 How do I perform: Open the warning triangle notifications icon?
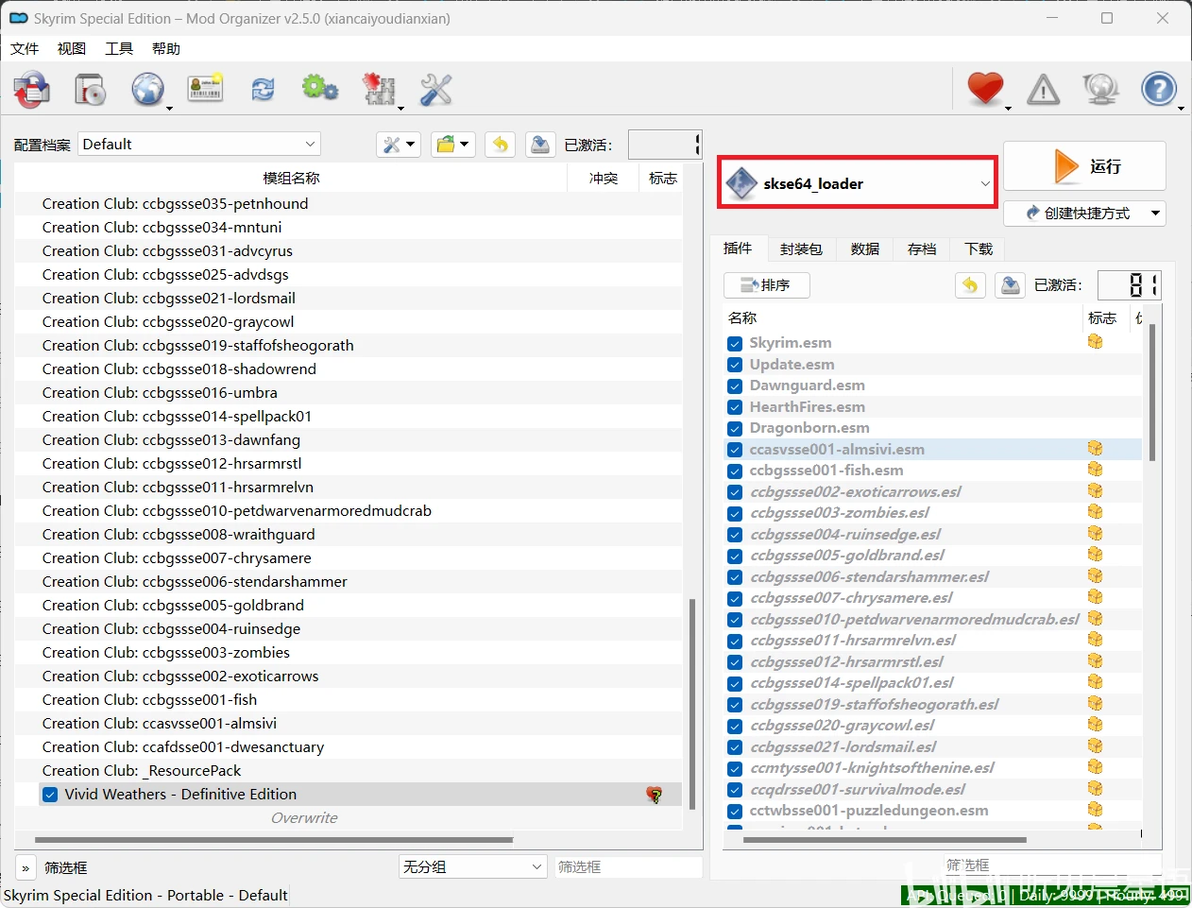point(1043,90)
